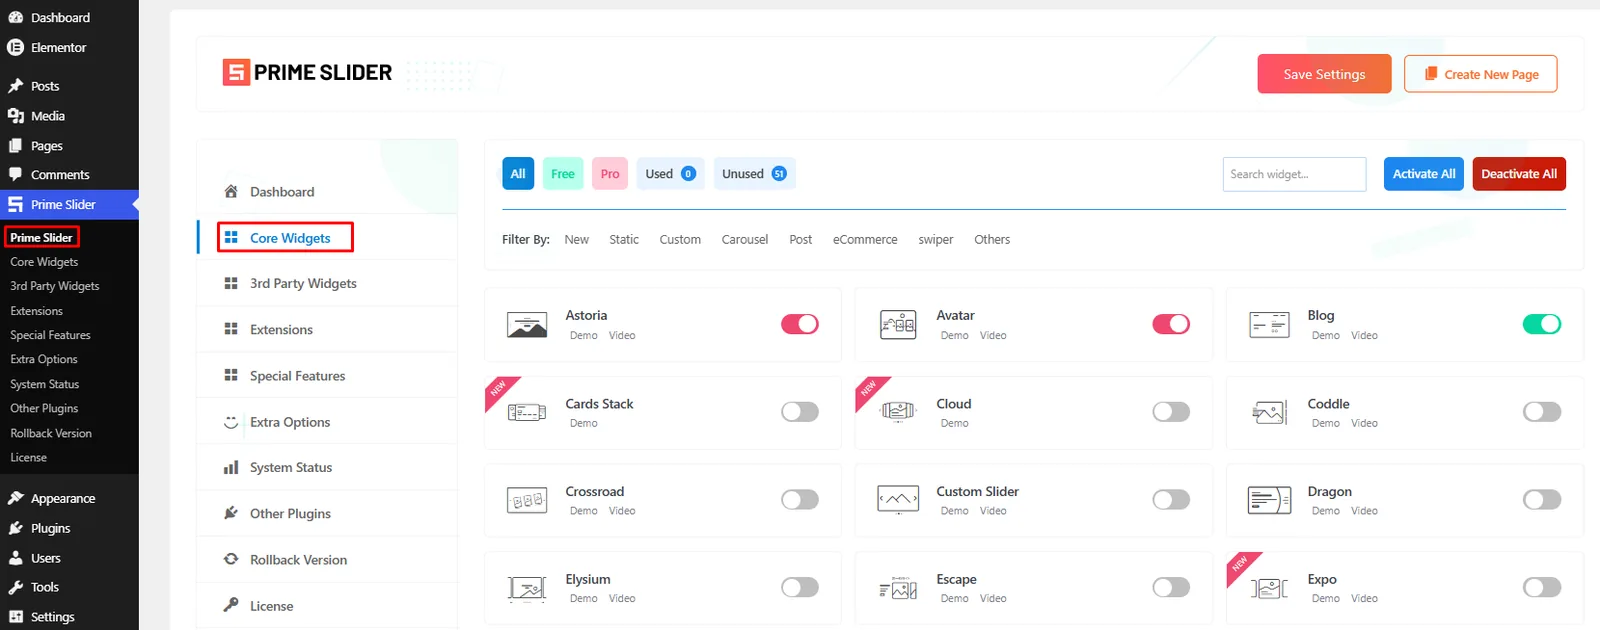Enable the Crossroad widget toggle

point(800,499)
